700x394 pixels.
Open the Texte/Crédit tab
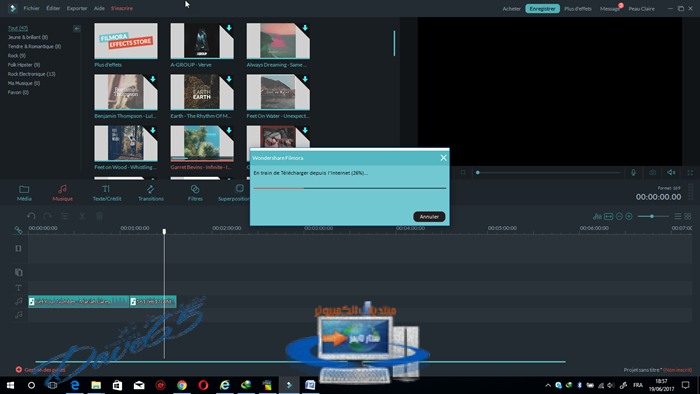pos(107,193)
